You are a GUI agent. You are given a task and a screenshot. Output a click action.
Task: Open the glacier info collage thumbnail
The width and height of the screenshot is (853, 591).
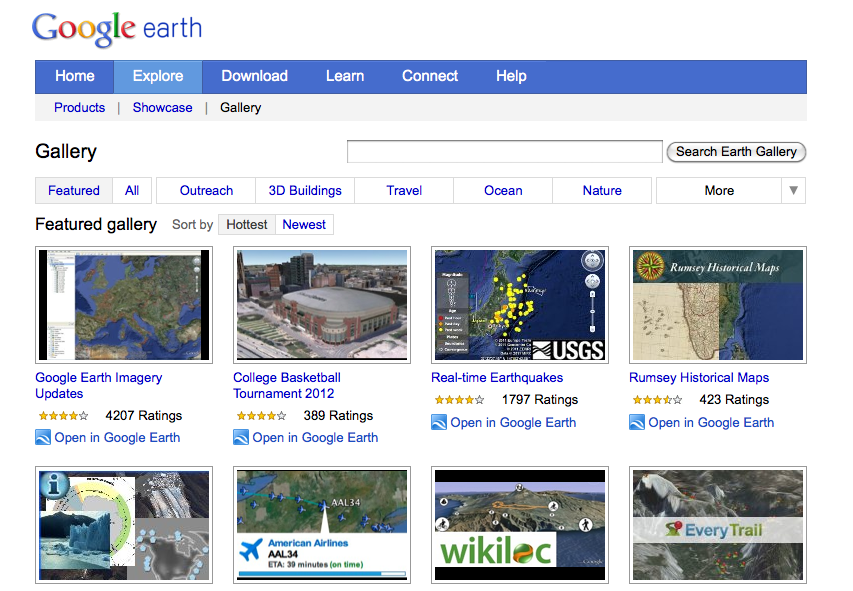(124, 525)
